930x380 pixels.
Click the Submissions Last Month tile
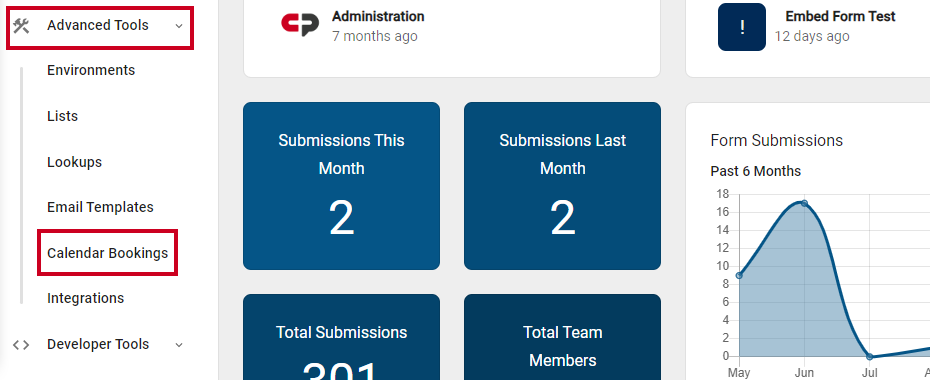coord(562,186)
